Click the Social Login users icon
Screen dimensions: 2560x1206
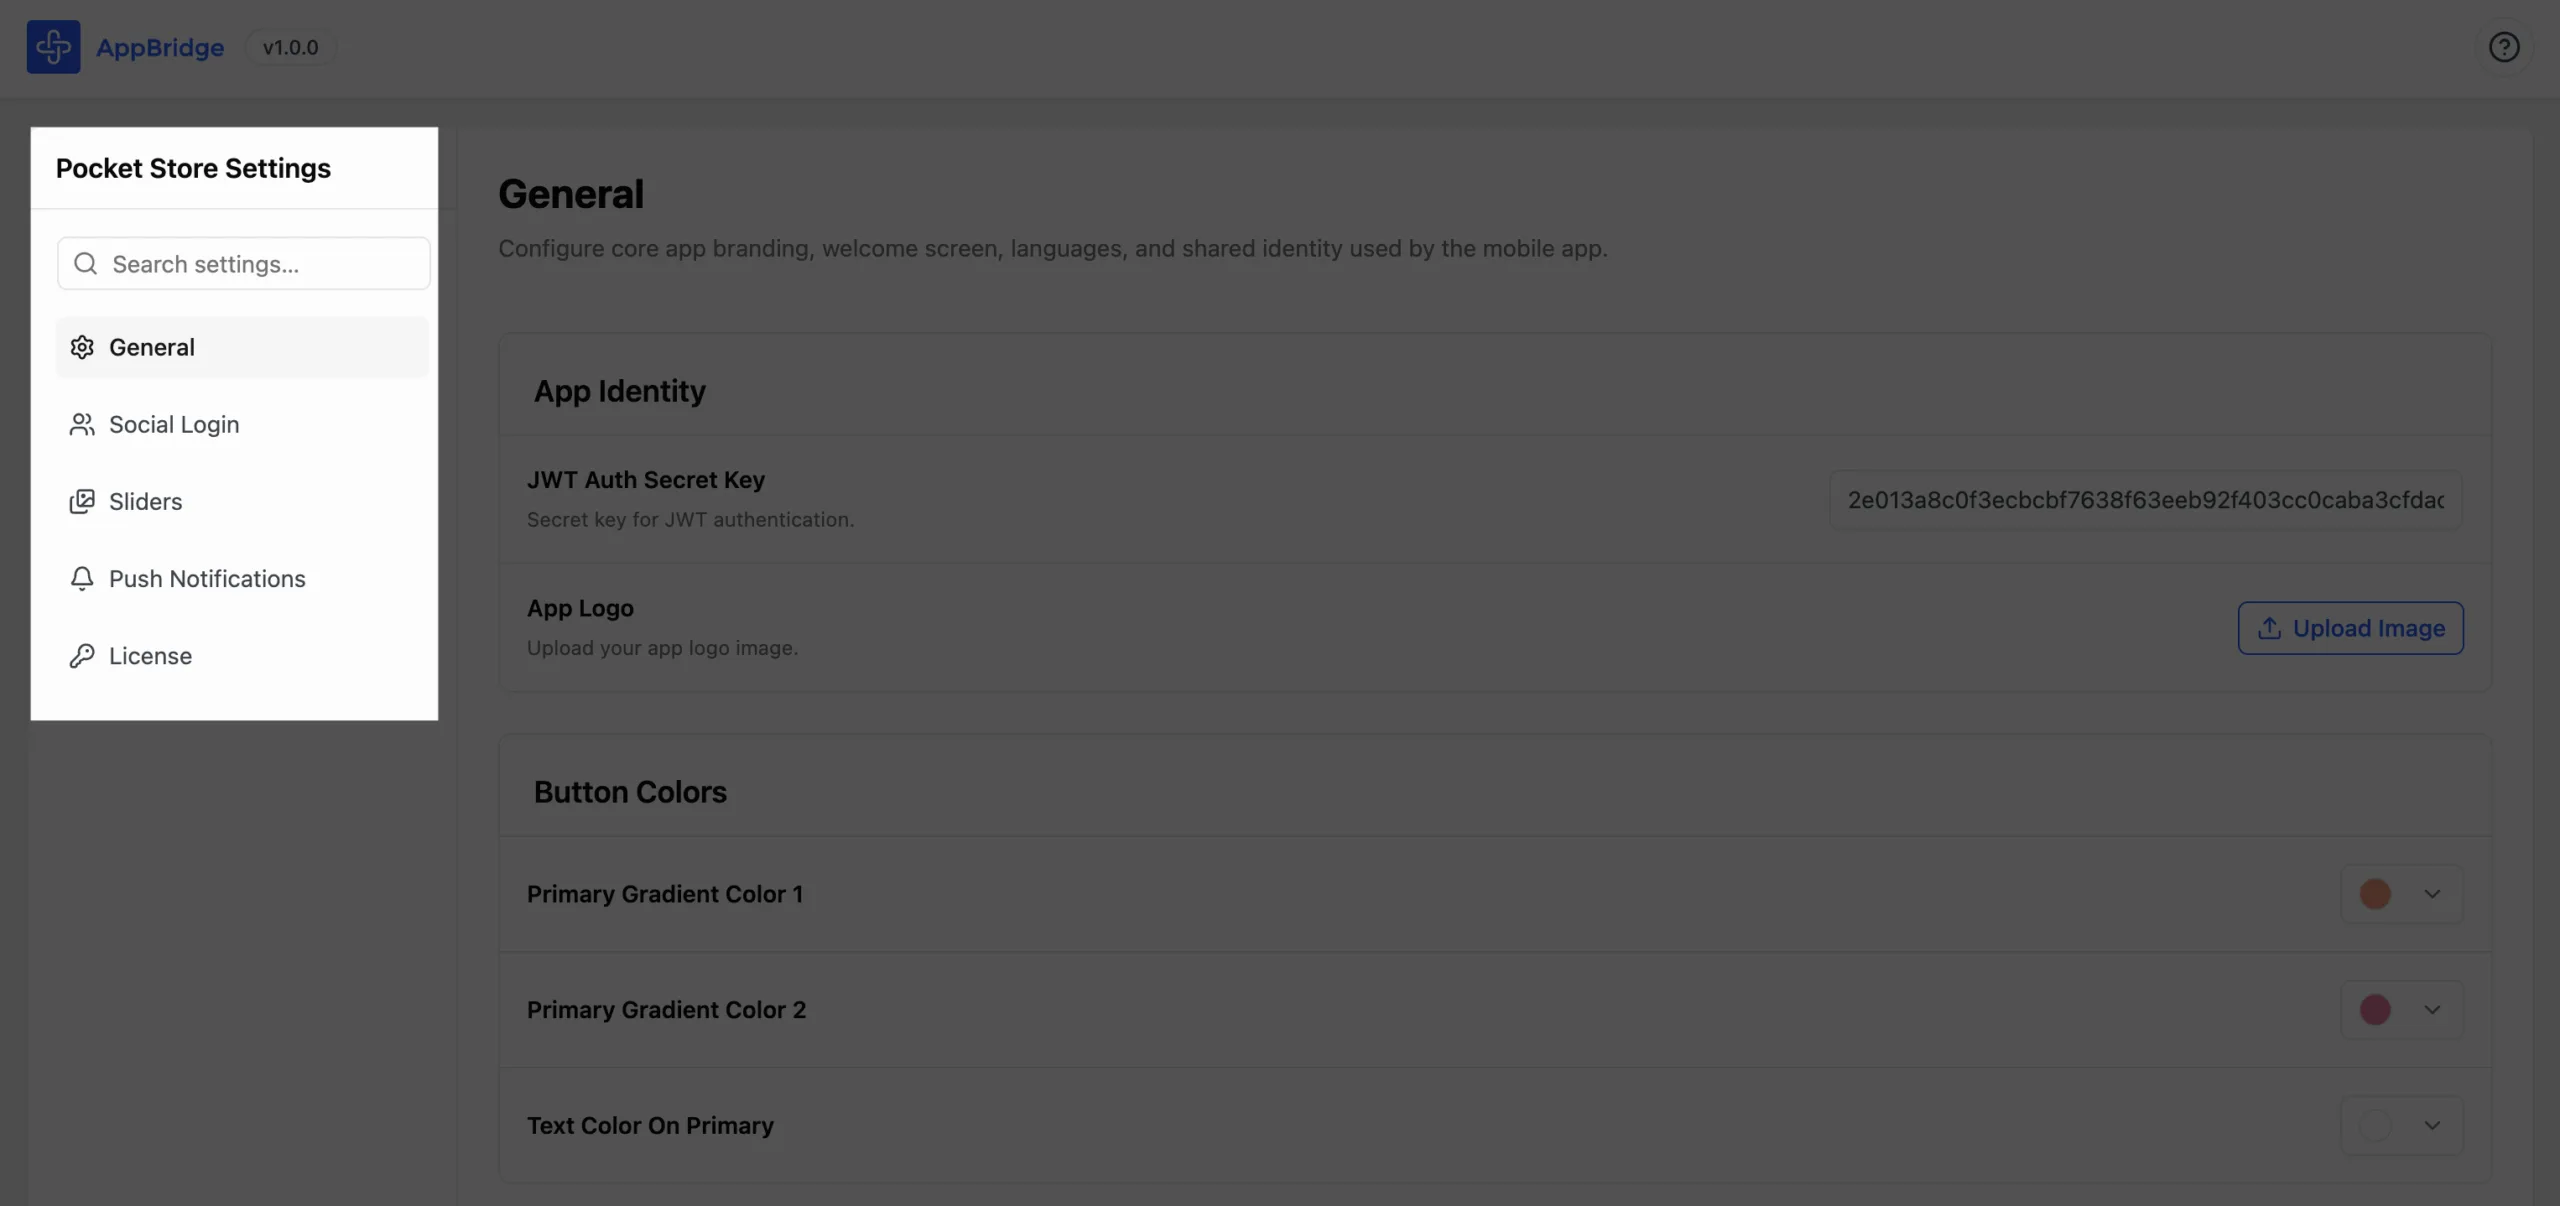pos(82,424)
